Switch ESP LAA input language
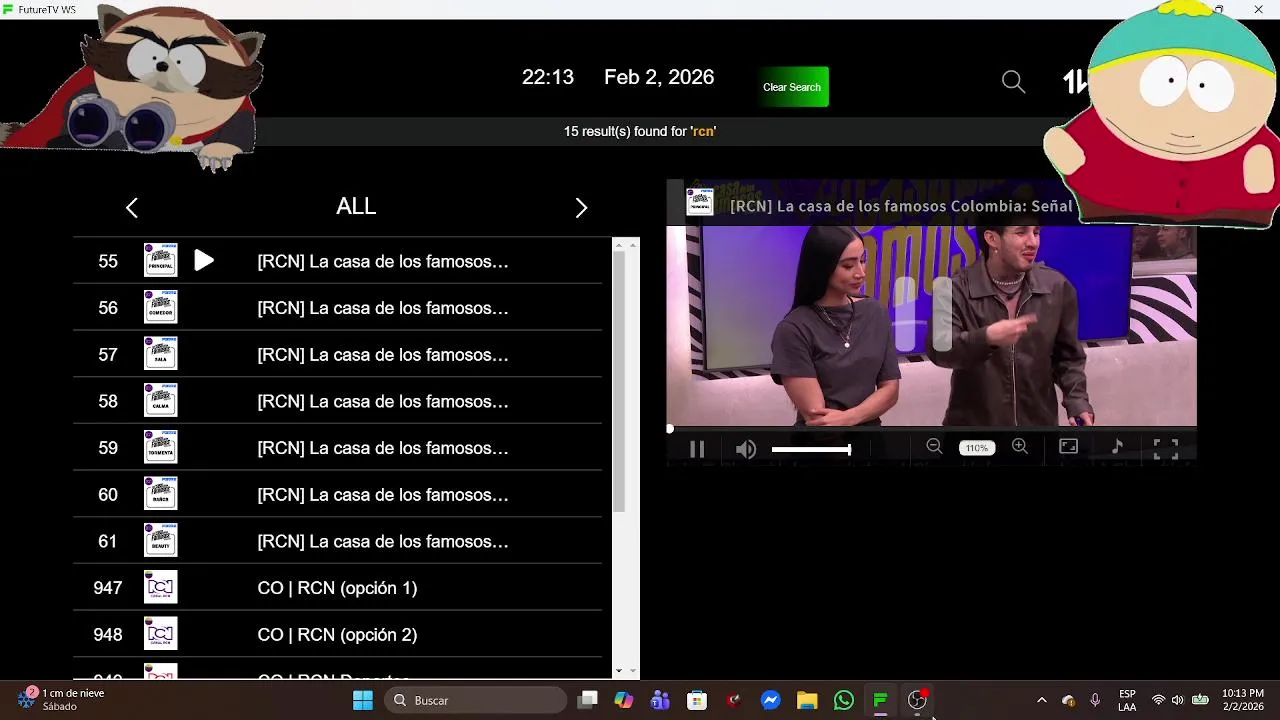The image size is (1280, 720). [1127, 700]
